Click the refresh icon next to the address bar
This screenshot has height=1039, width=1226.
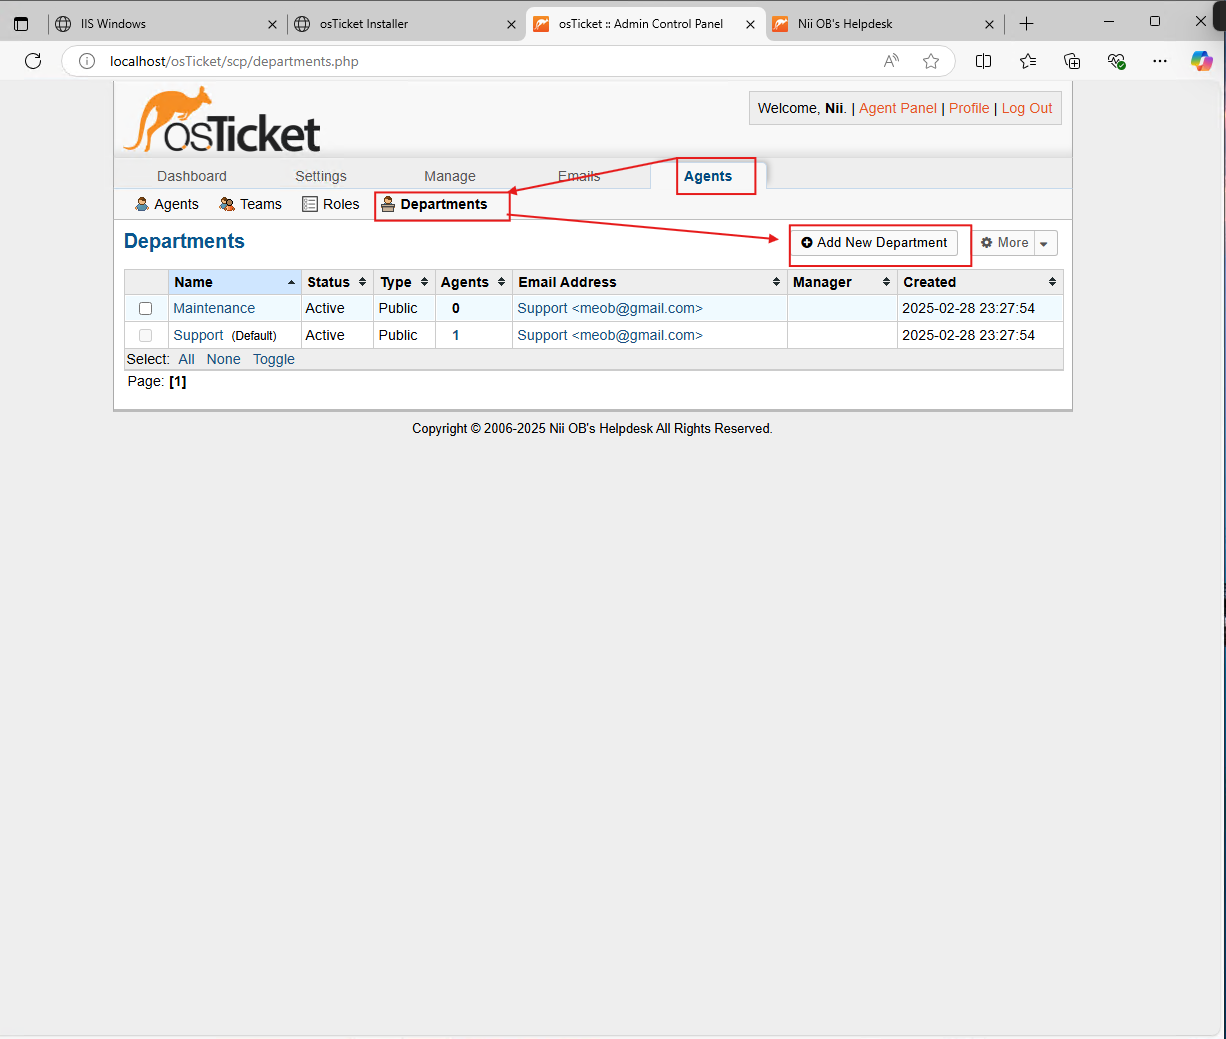click(x=33, y=61)
